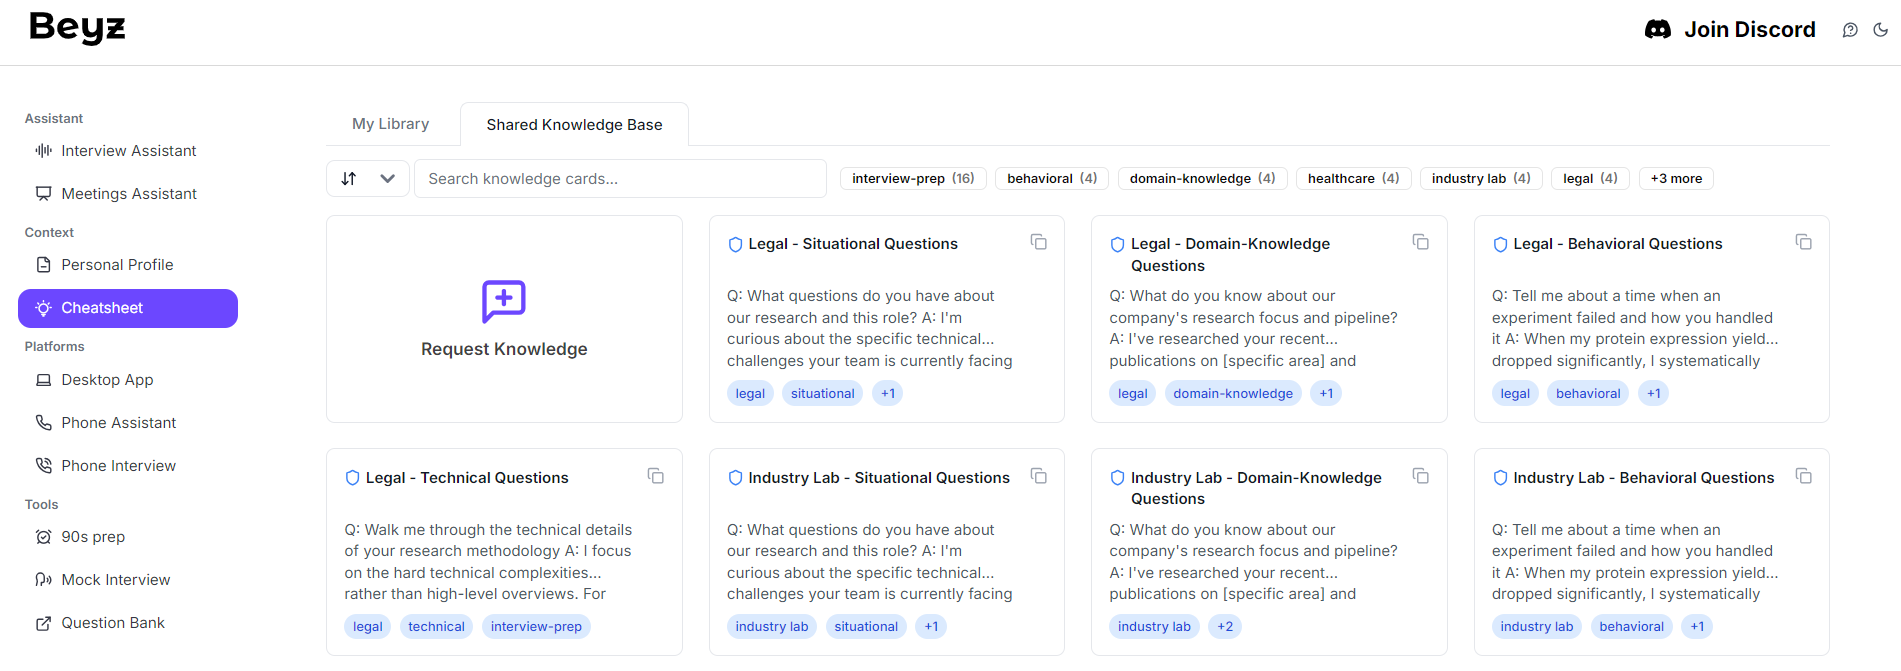Open the sort order dropdown
This screenshot has width=1901, height=671.
(367, 179)
